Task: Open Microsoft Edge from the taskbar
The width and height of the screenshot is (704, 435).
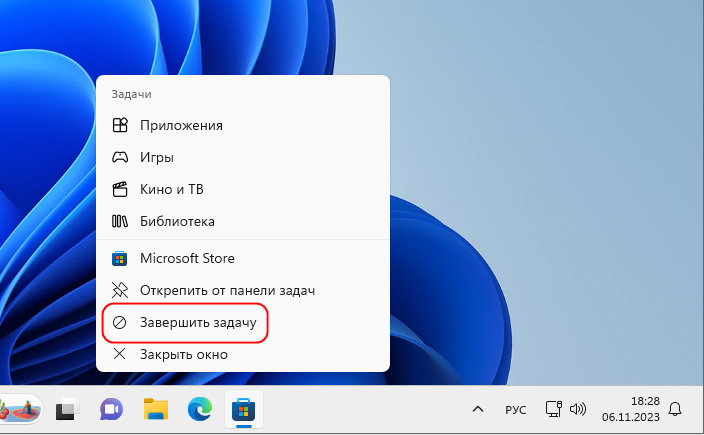Action: pos(200,409)
